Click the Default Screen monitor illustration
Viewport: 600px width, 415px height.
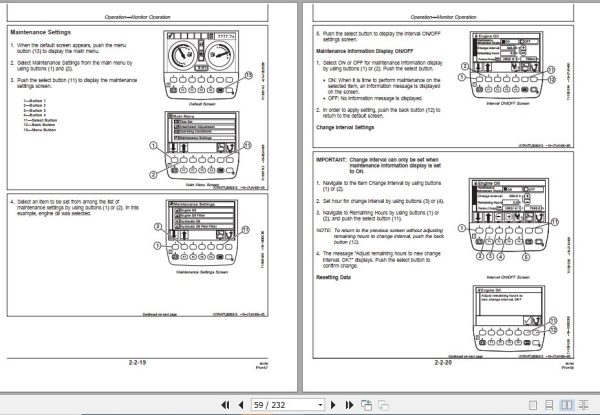coord(202,65)
